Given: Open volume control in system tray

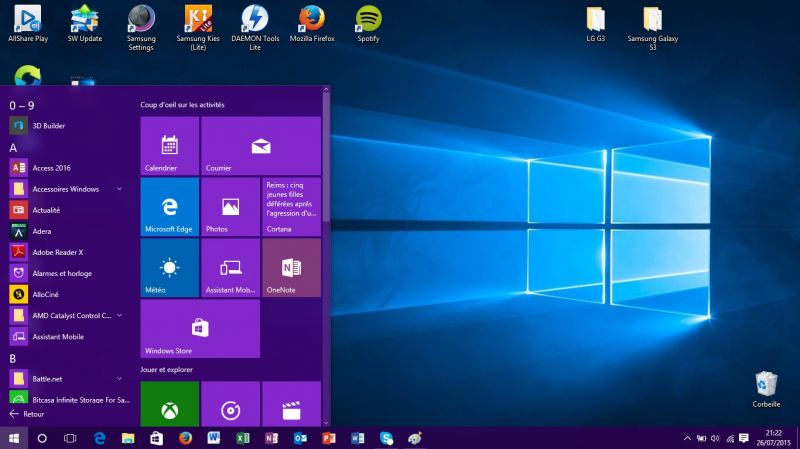Looking at the screenshot, I should coord(715,438).
